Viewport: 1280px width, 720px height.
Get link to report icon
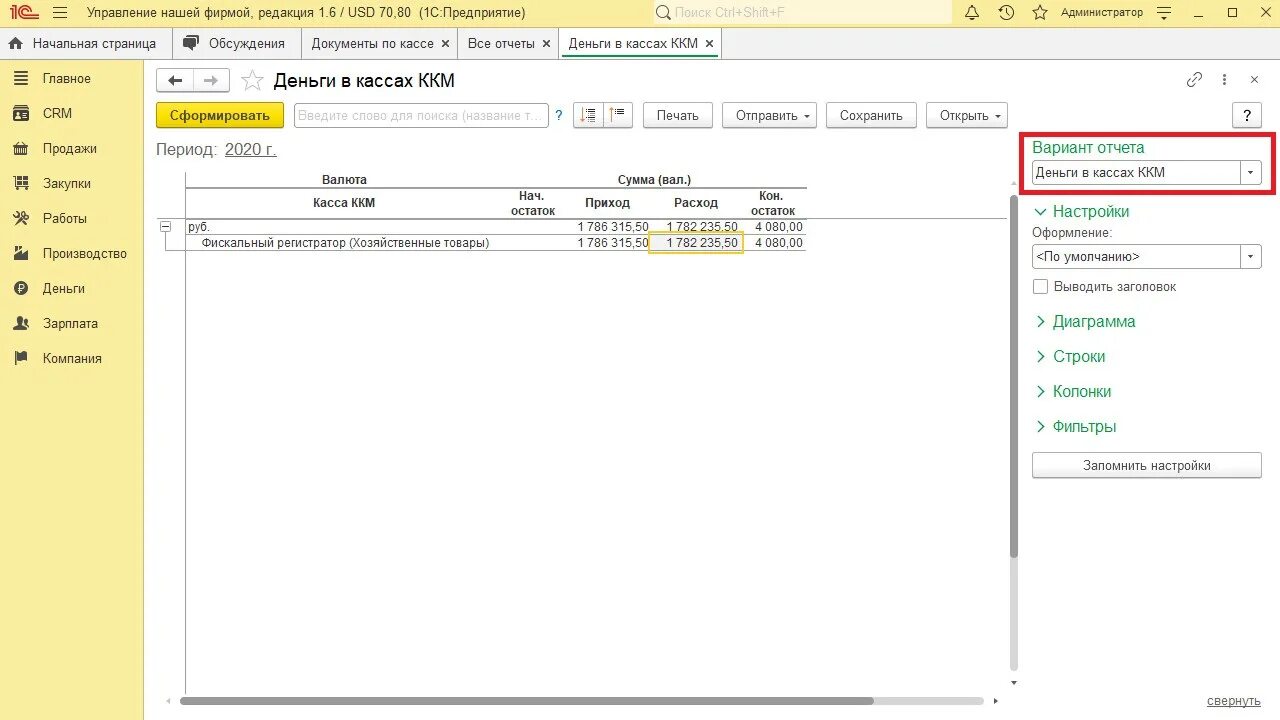coord(1194,80)
